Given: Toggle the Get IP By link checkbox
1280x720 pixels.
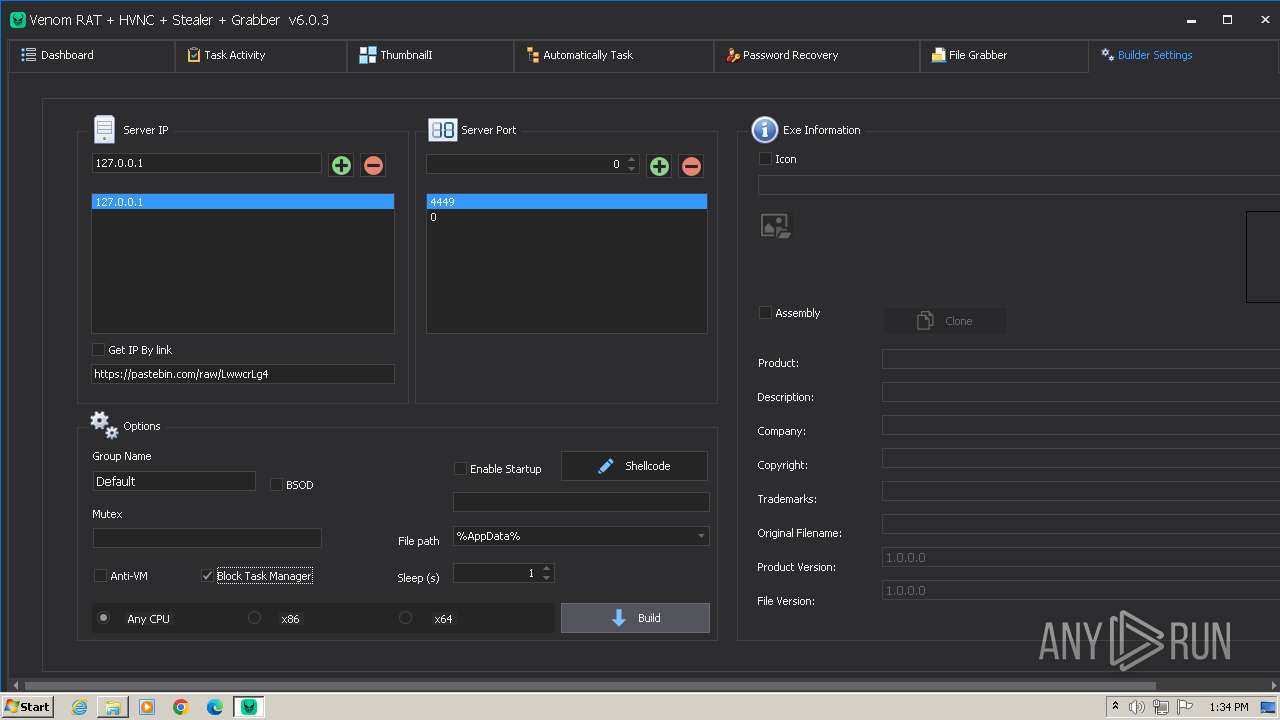Looking at the screenshot, I should [x=98, y=350].
